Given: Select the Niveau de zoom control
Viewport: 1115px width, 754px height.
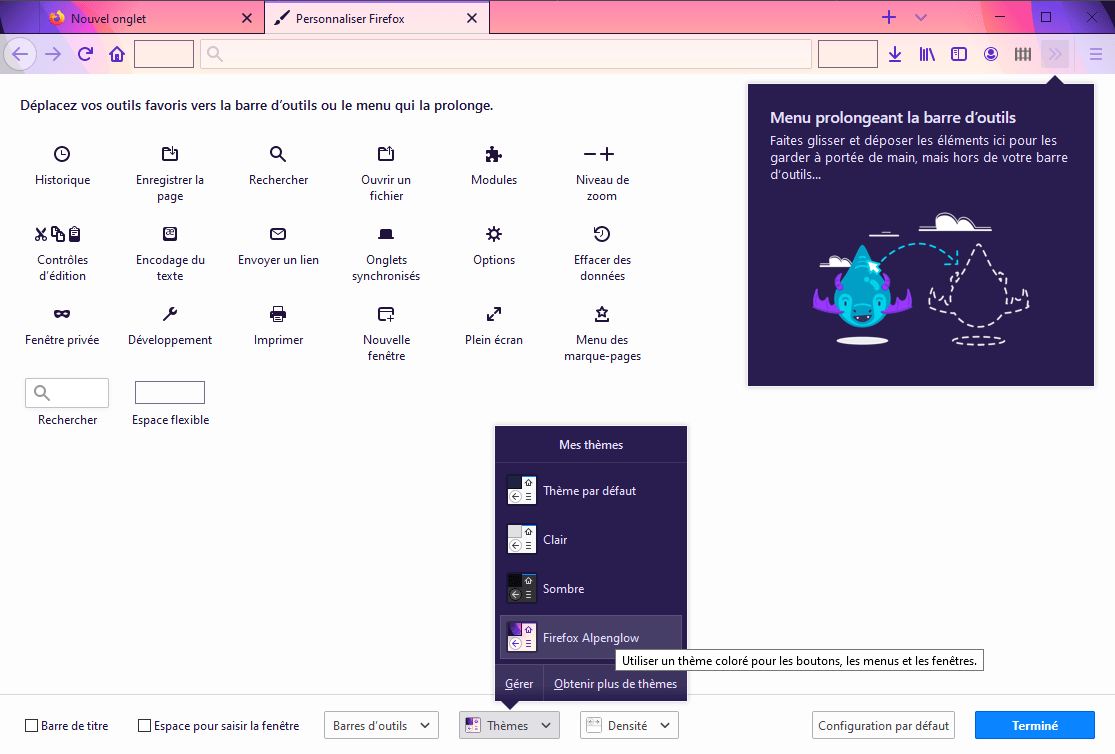Looking at the screenshot, I should click(x=599, y=154).
